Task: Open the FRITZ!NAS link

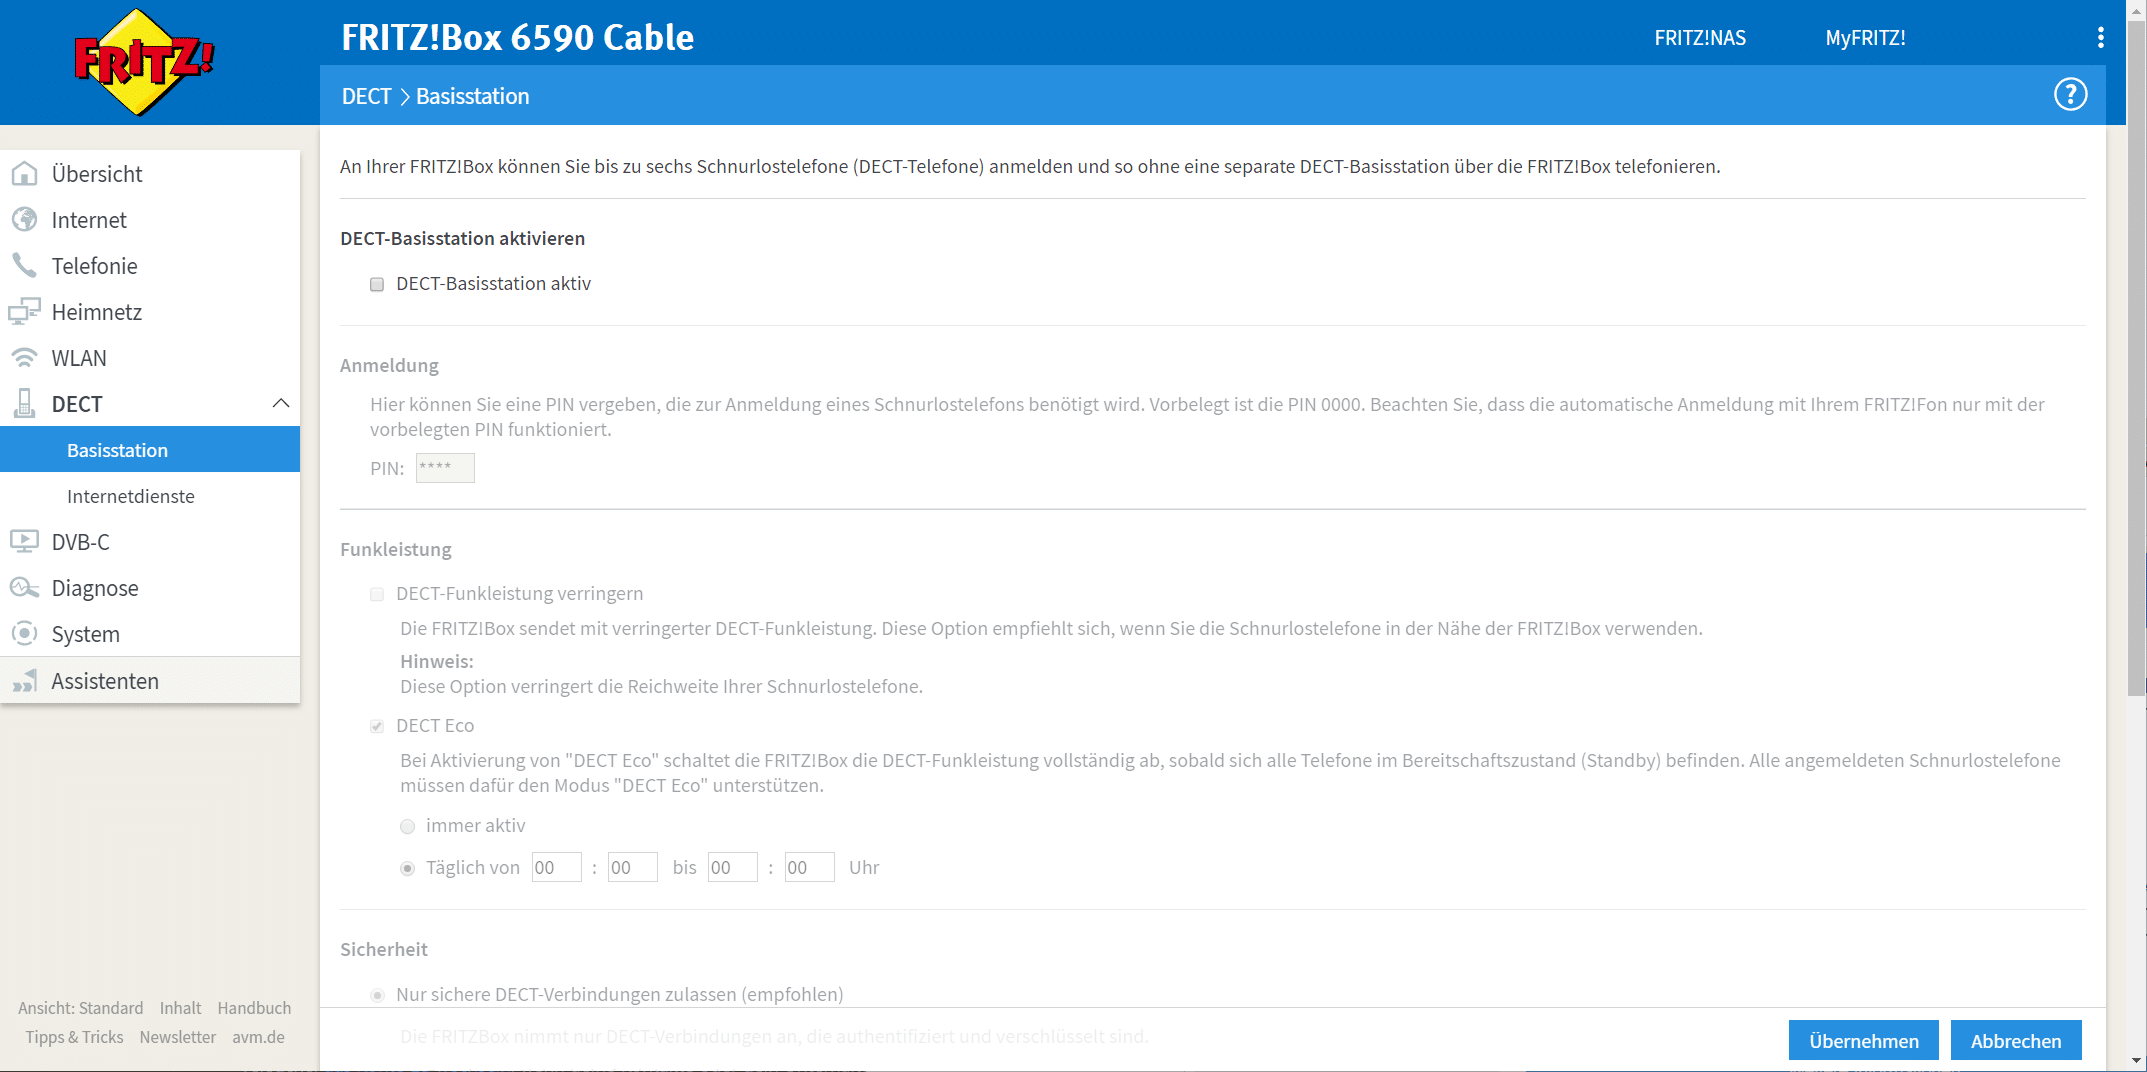Action: click(x=1699, y=38)
